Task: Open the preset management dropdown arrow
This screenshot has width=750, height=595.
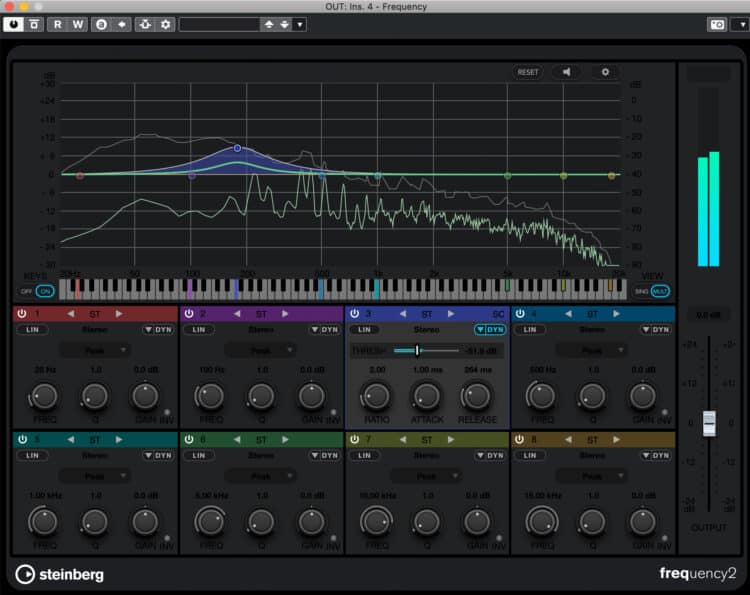Action: 300,24
